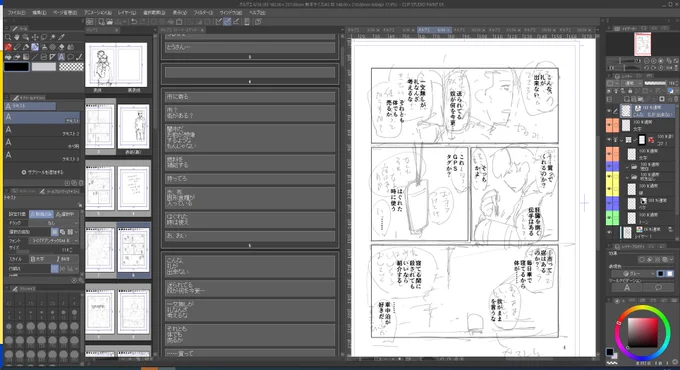Image resolution: width=680 pixels, height=370 pixels.
Task: Open the 通常 blending mode dropdown
Action: [x=632, y=83]
